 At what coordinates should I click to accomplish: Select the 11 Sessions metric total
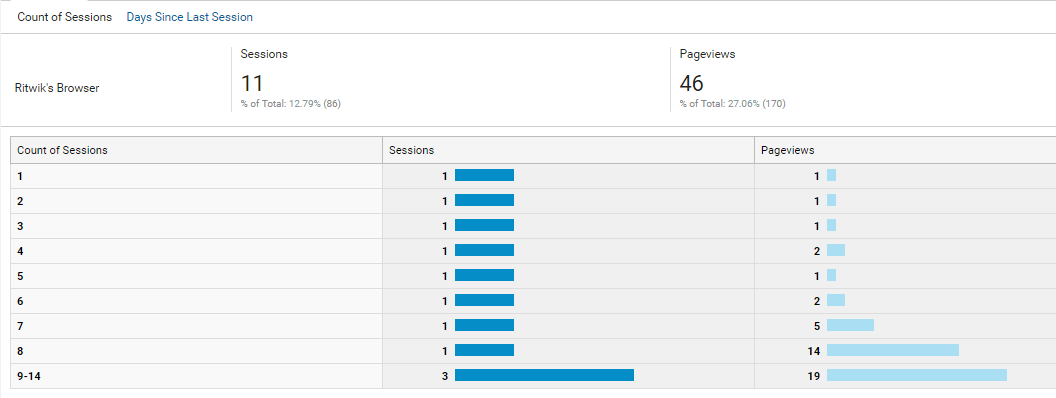click(x=252, y=83)
